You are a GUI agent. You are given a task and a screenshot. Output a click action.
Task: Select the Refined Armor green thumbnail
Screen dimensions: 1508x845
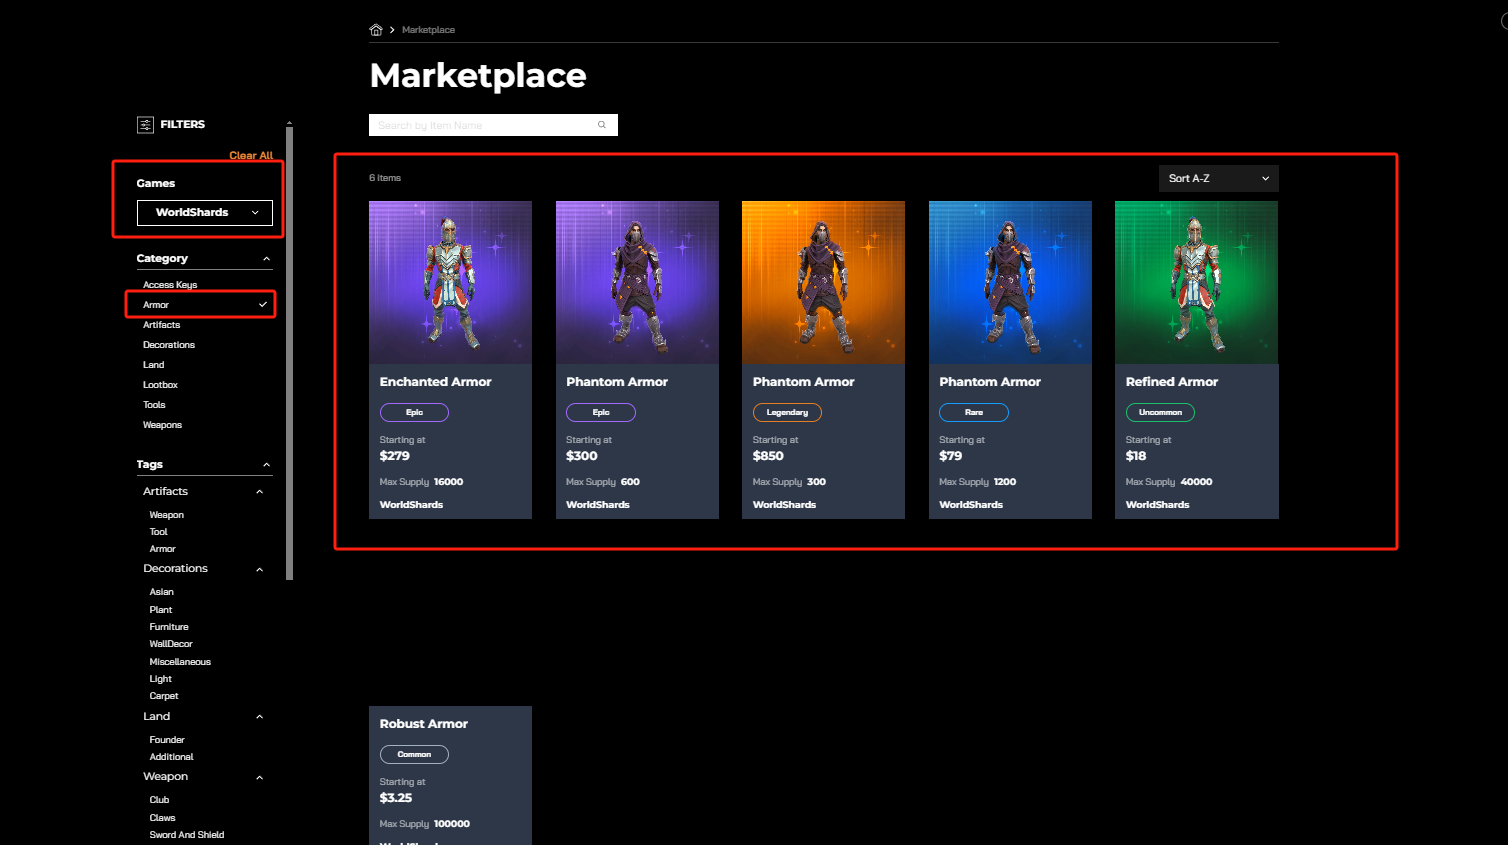[1196, 282]
